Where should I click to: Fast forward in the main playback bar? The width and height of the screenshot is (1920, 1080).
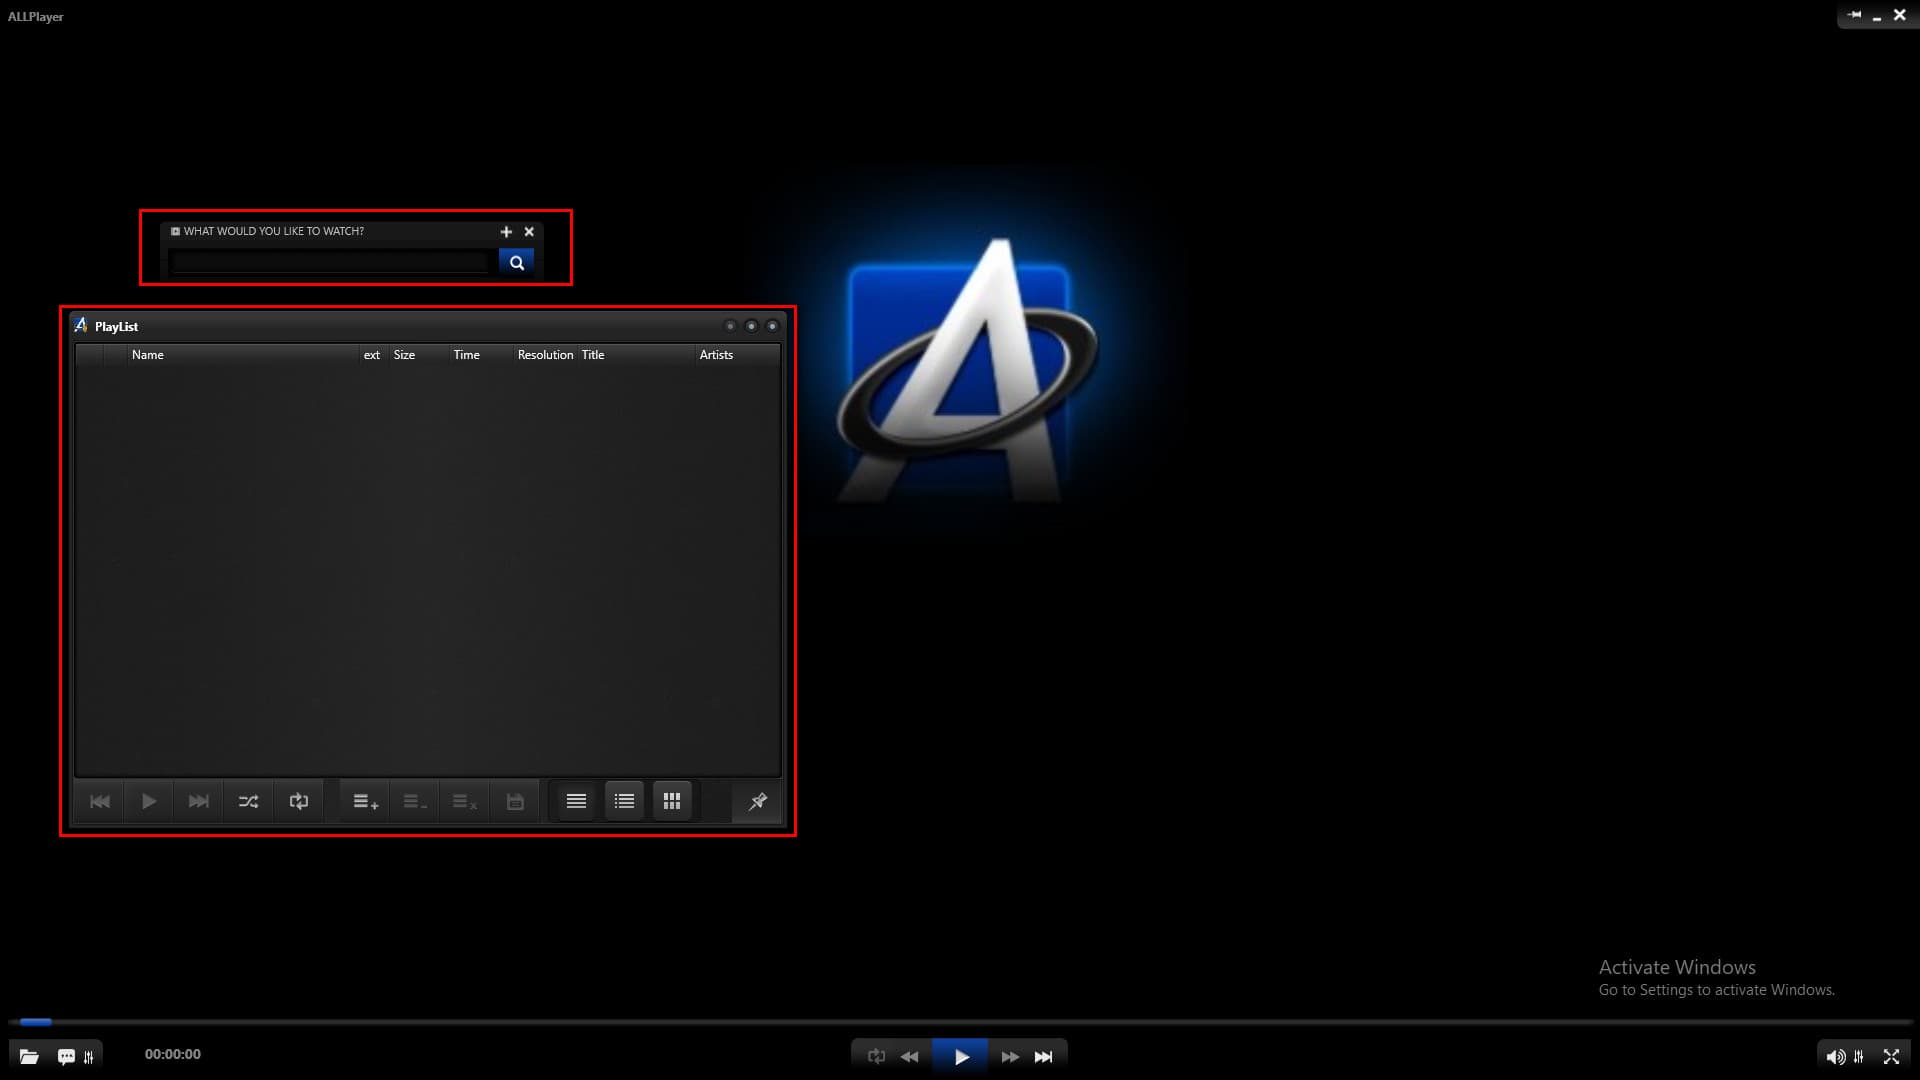click(1010, 1056)
